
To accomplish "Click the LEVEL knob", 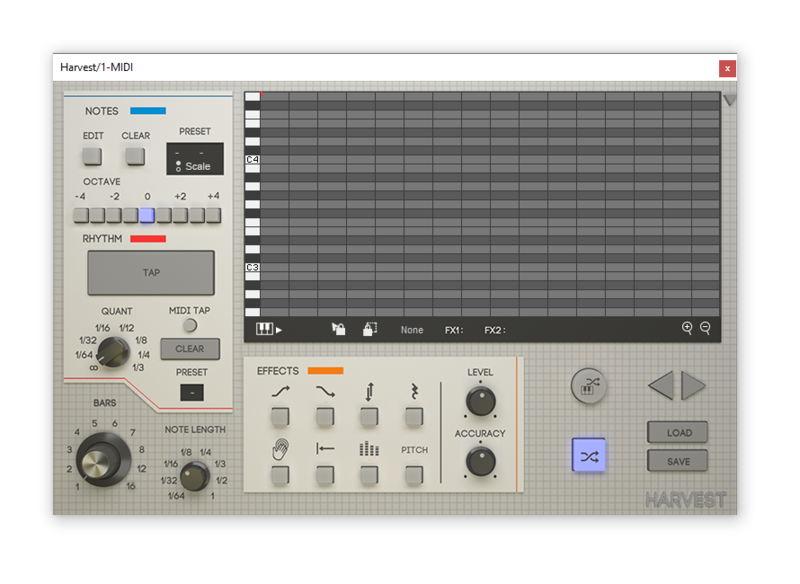I will click(480, 401).
